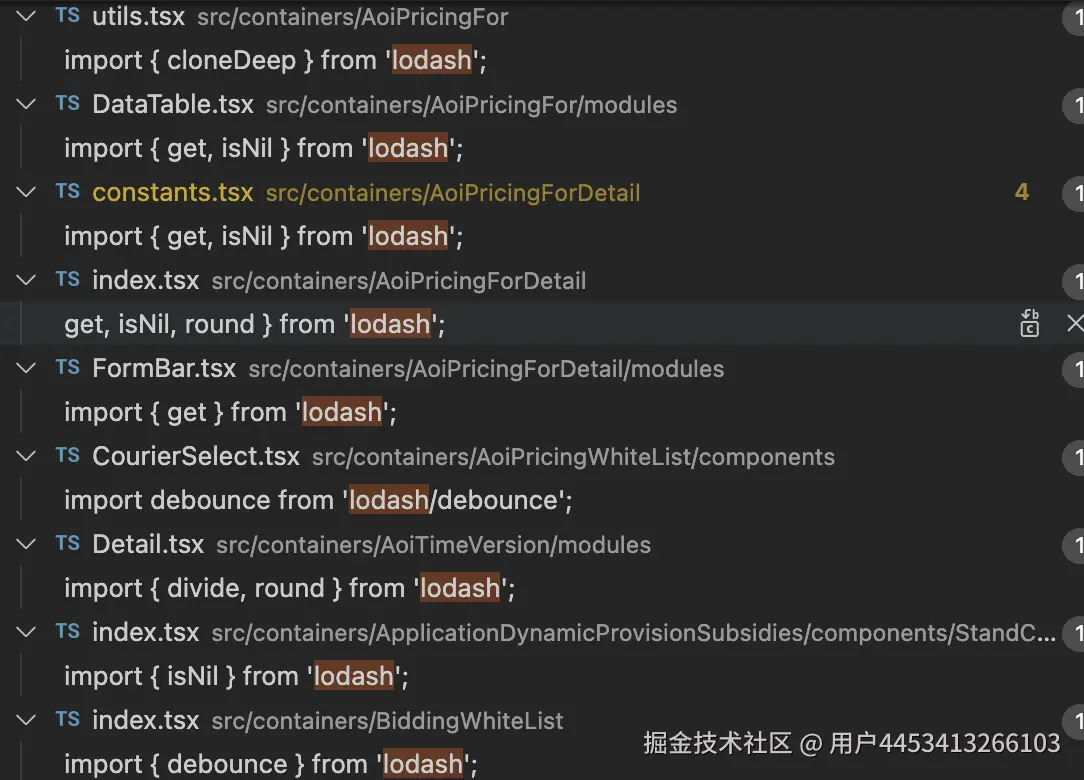Screen dimensions: 1084x780
Task: Click the replace icon on the highlighted match
Action: 1029,323
